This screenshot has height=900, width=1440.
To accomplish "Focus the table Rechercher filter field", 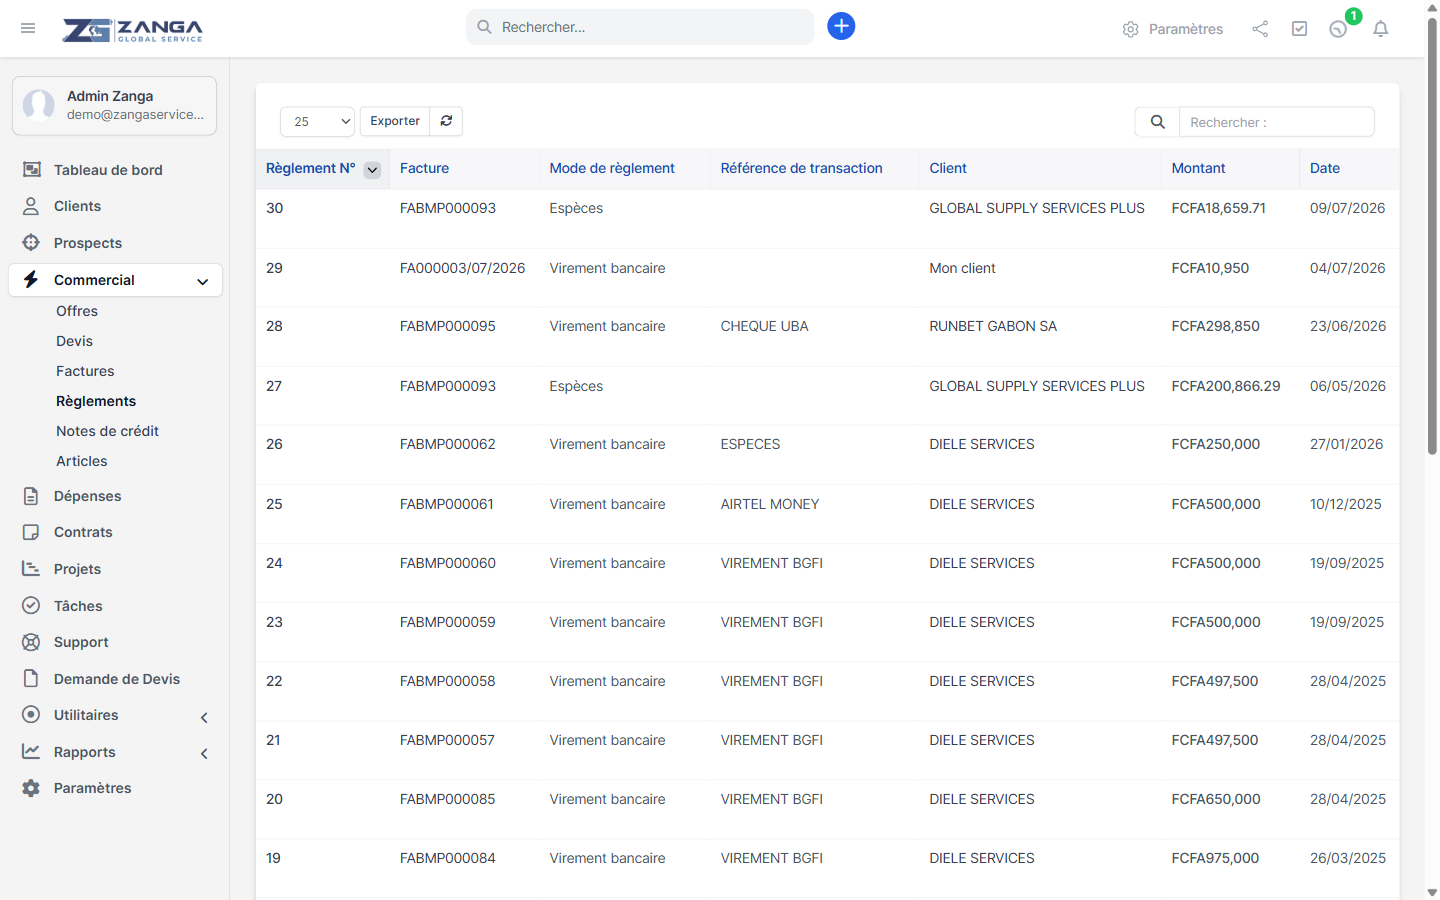I will click(x=1276, y=122).
